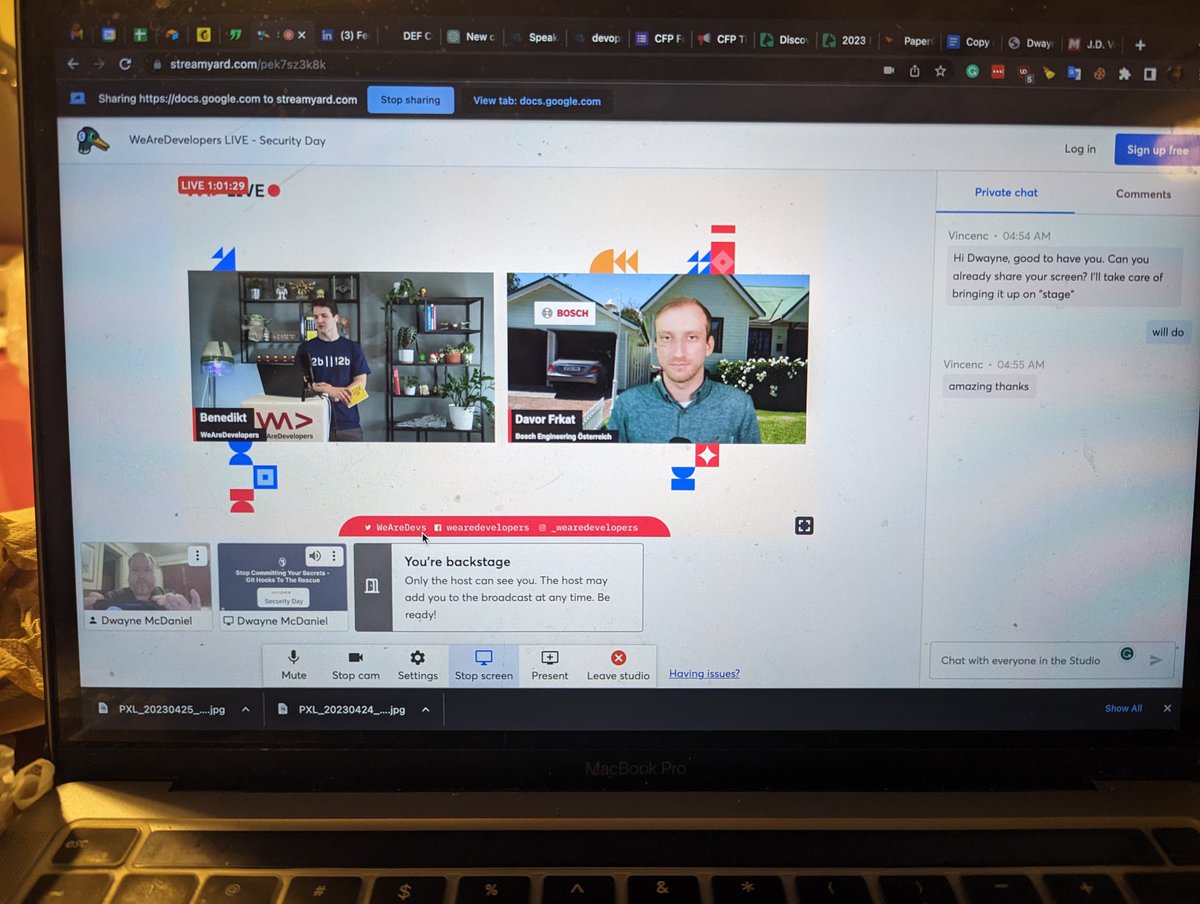
Task: Open the PXL_20230425 jpg download
Action: coord(162,709)
